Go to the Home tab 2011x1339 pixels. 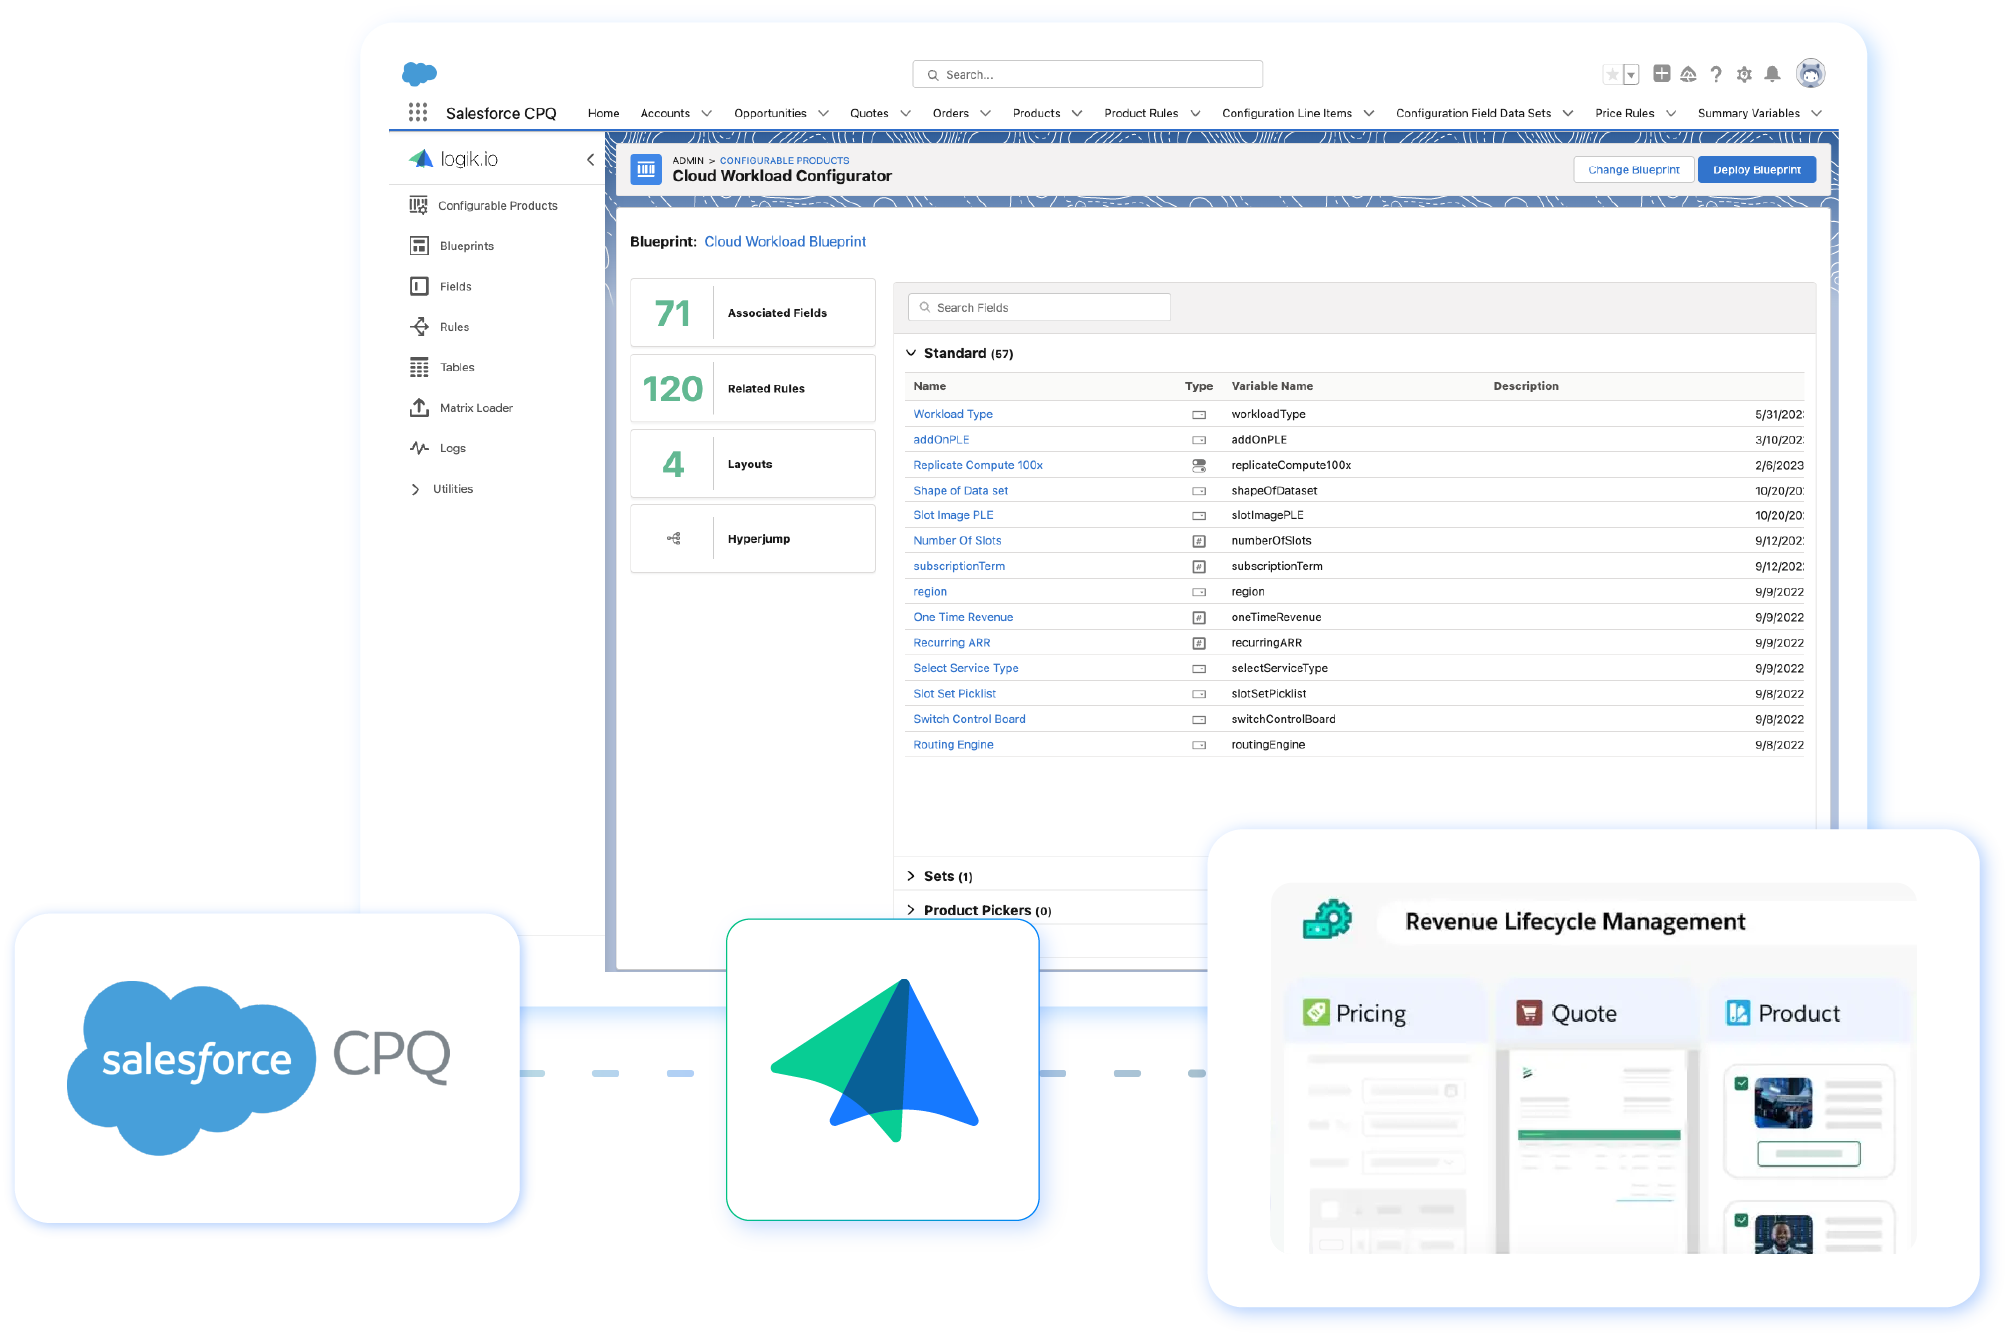coord(603,113)
